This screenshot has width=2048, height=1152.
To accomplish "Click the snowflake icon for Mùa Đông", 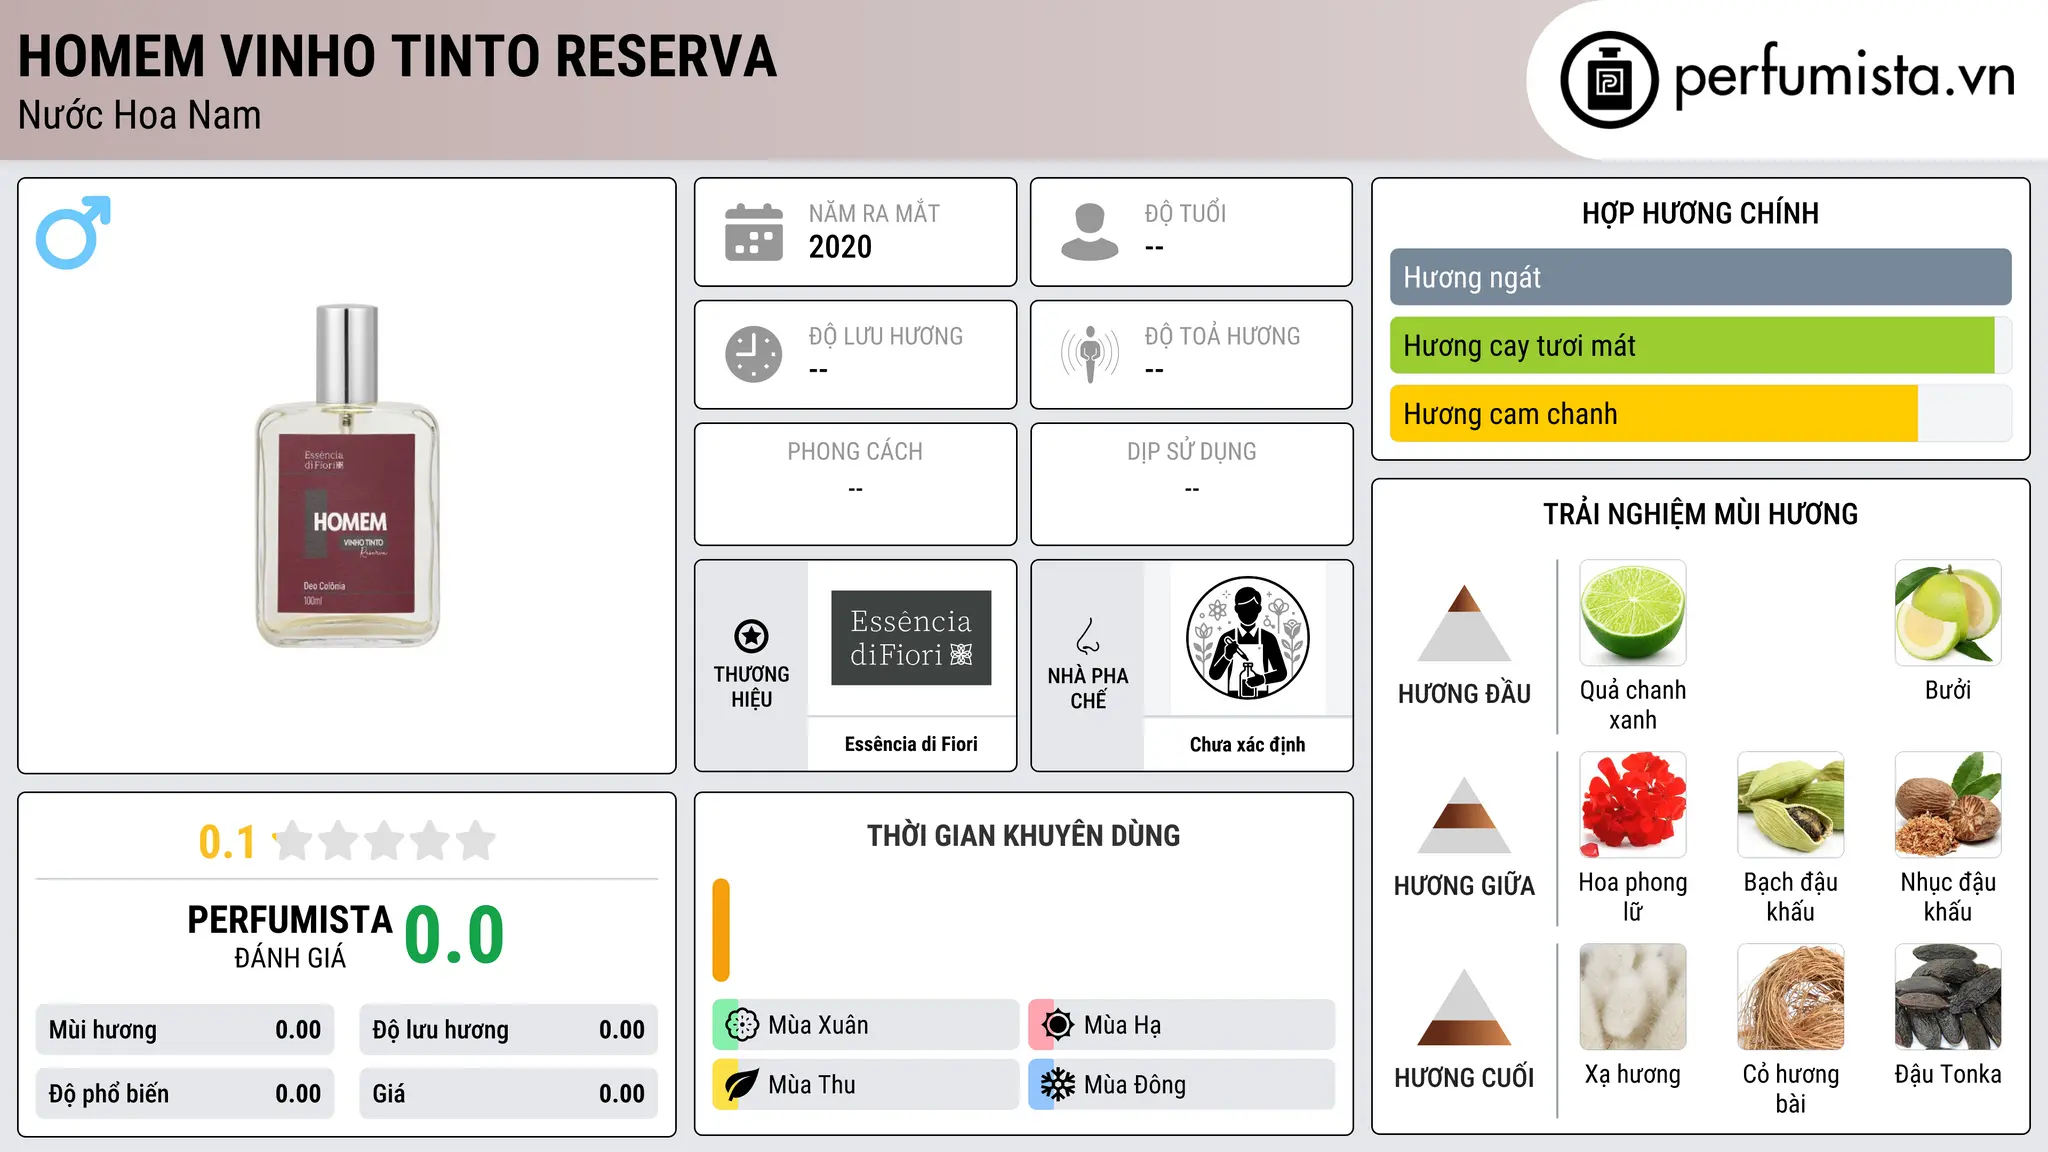I will point(1057,1085).
